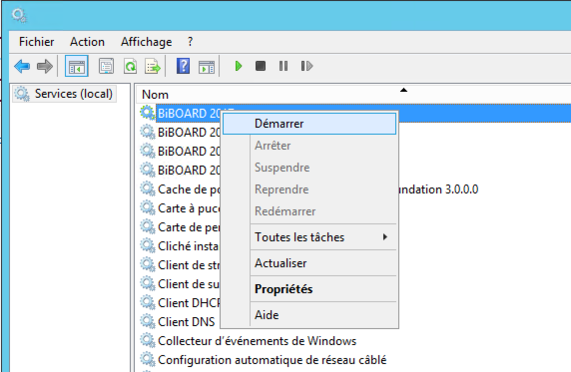
Task: Select Collecteur d'événements de Windows service
Action: 257,341
